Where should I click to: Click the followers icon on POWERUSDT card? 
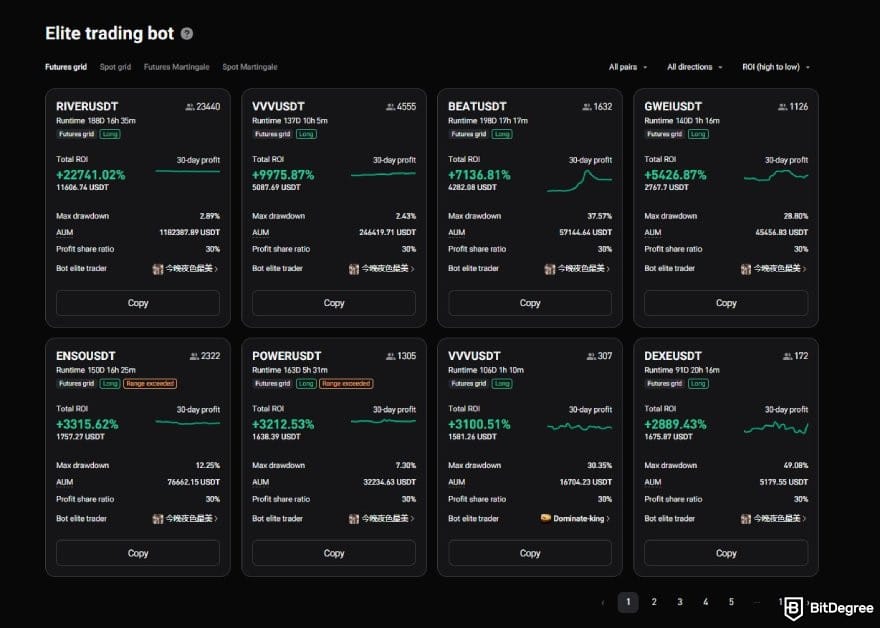(x=390, y=356)
